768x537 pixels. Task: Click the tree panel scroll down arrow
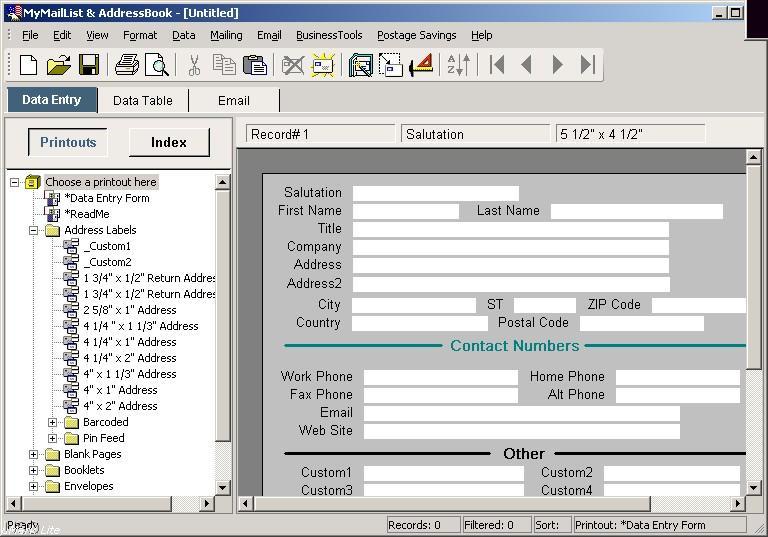point(222,487)
